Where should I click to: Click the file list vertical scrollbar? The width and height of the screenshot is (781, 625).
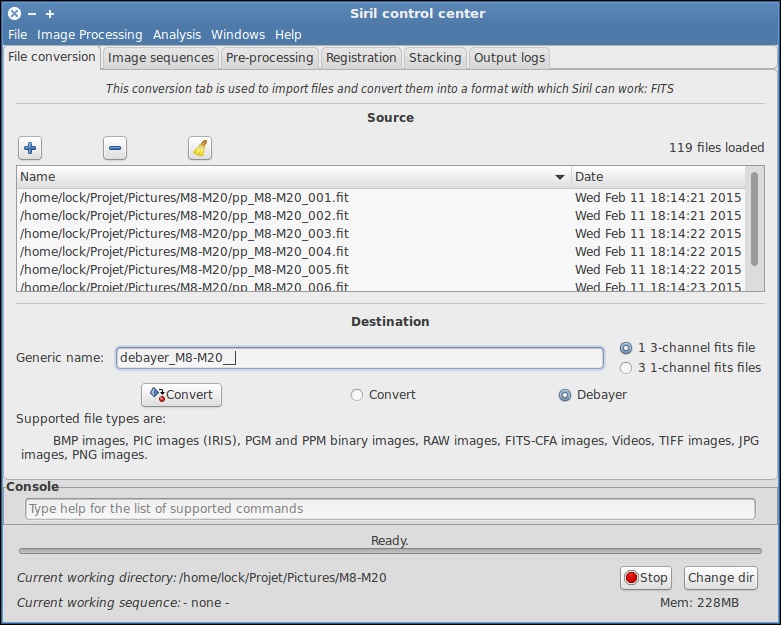755,230
